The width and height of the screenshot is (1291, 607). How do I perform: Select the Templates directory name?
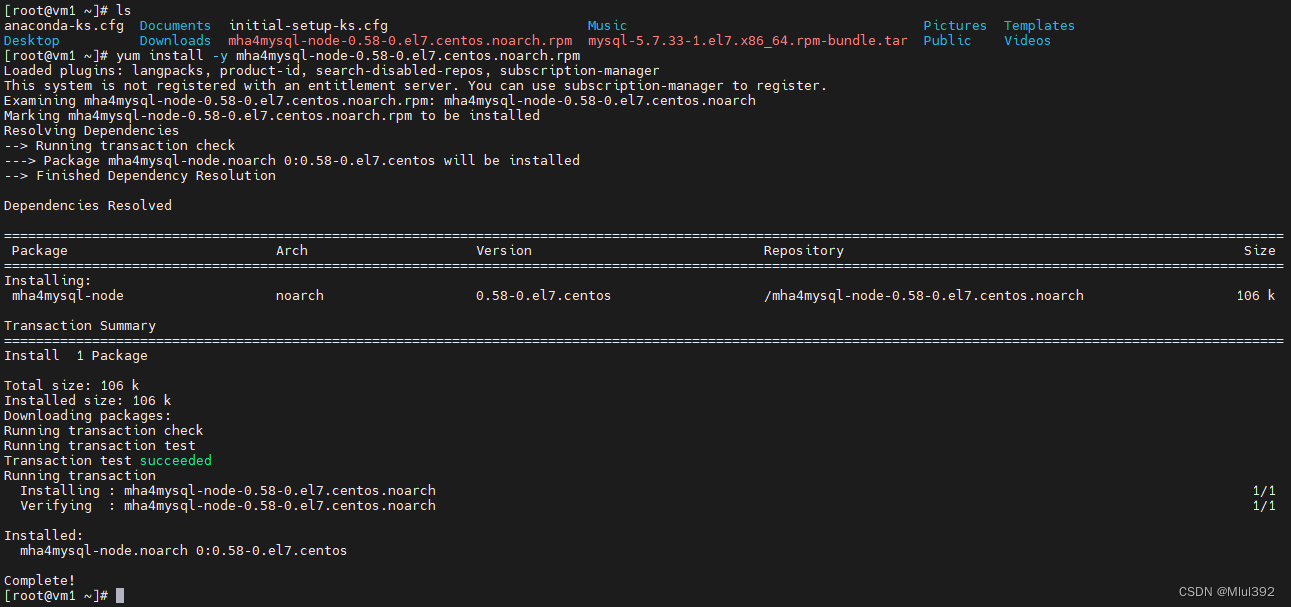1038,25
